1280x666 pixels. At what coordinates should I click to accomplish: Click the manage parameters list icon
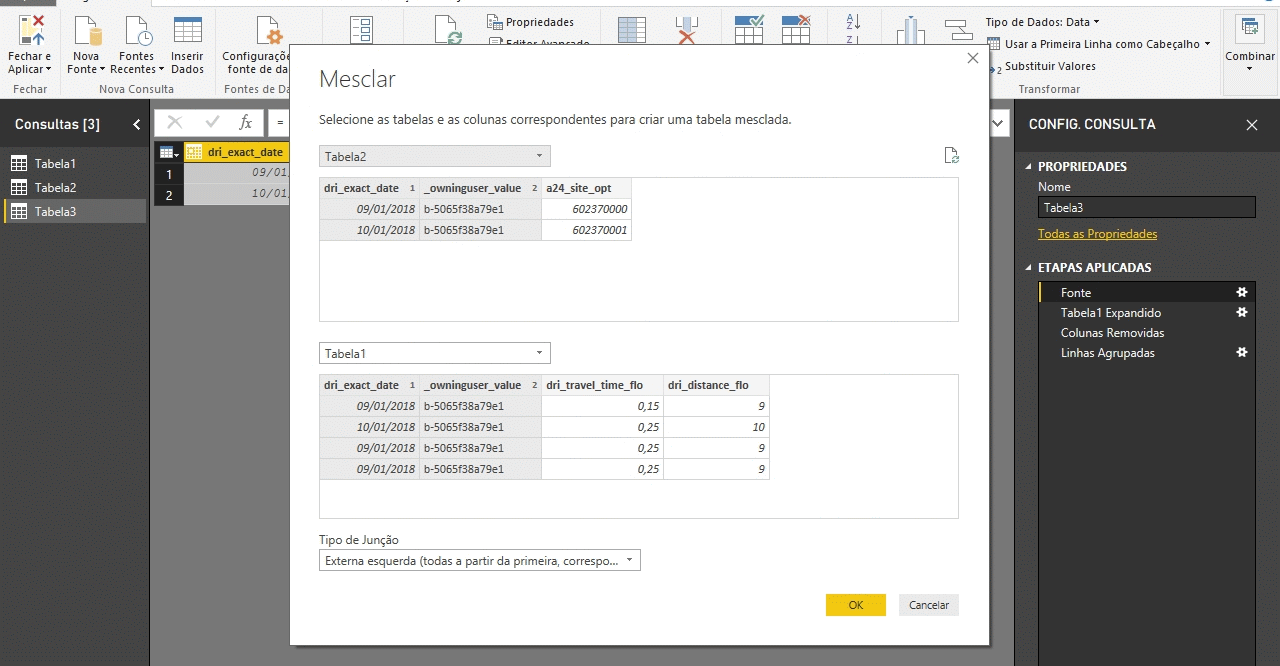click(360, 31)
